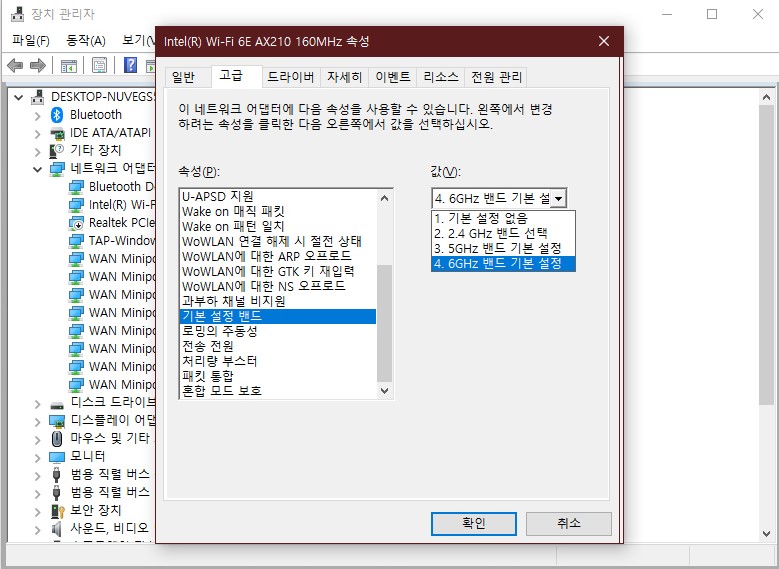Select the 사운드, 비디오 speaker icon
Screen dimensions: 779x569
click(57, 528)
